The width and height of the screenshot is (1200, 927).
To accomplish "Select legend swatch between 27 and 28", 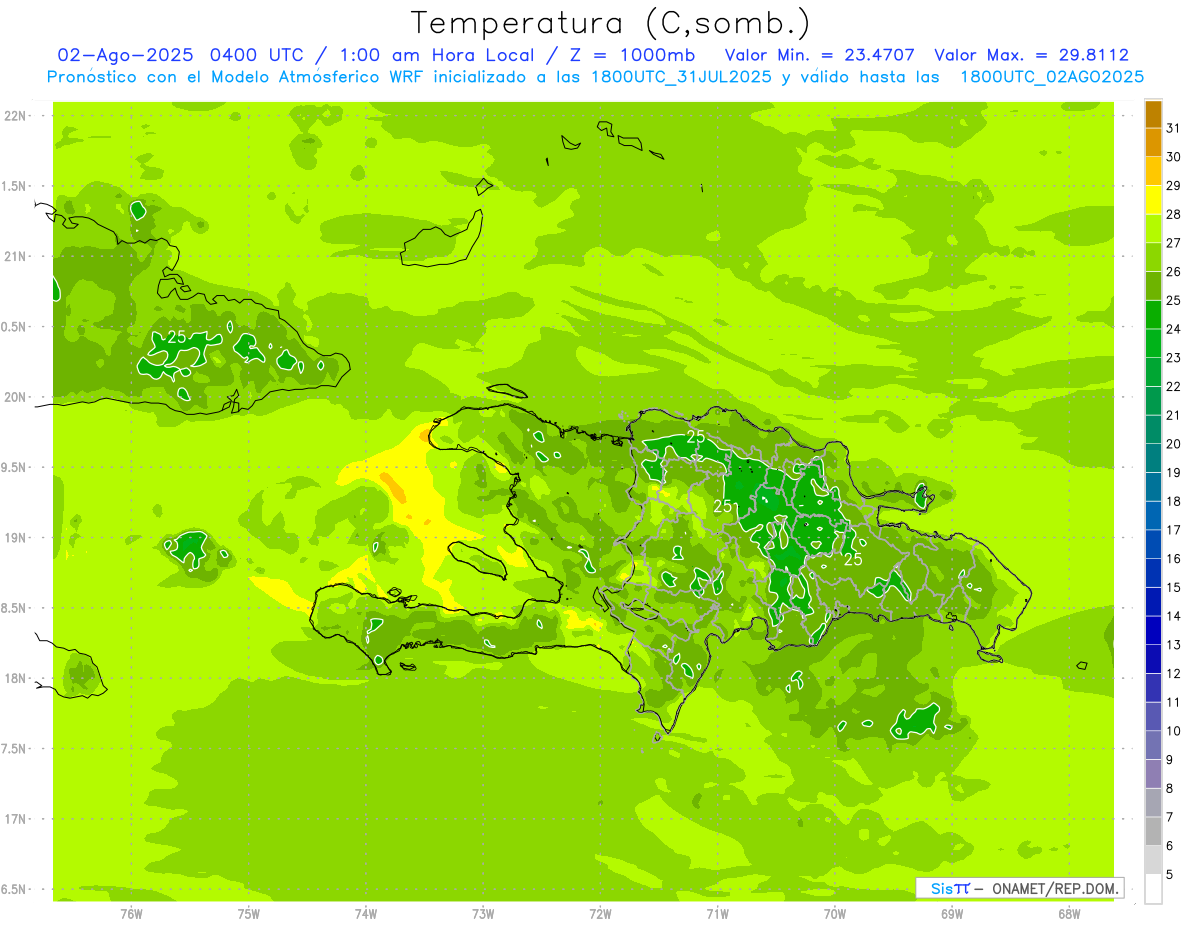I will [x=1153, y=228].
